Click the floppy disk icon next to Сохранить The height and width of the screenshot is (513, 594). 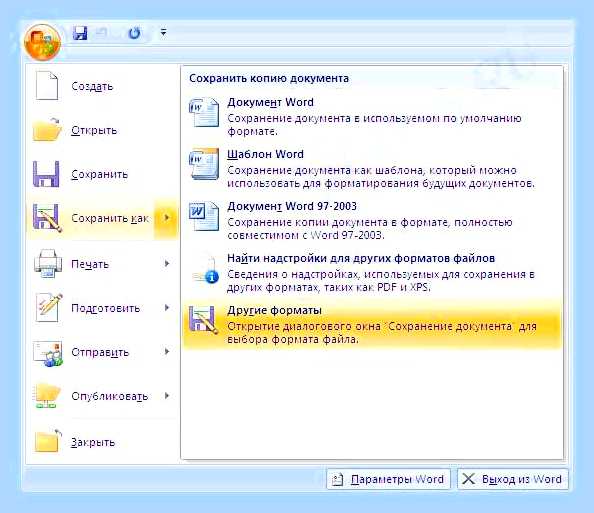pos(46,174)
